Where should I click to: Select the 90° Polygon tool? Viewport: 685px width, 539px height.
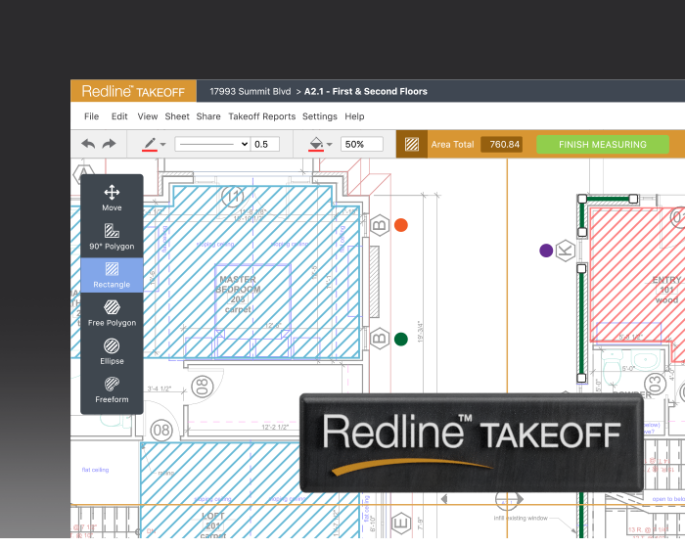(x=112, y=236)
